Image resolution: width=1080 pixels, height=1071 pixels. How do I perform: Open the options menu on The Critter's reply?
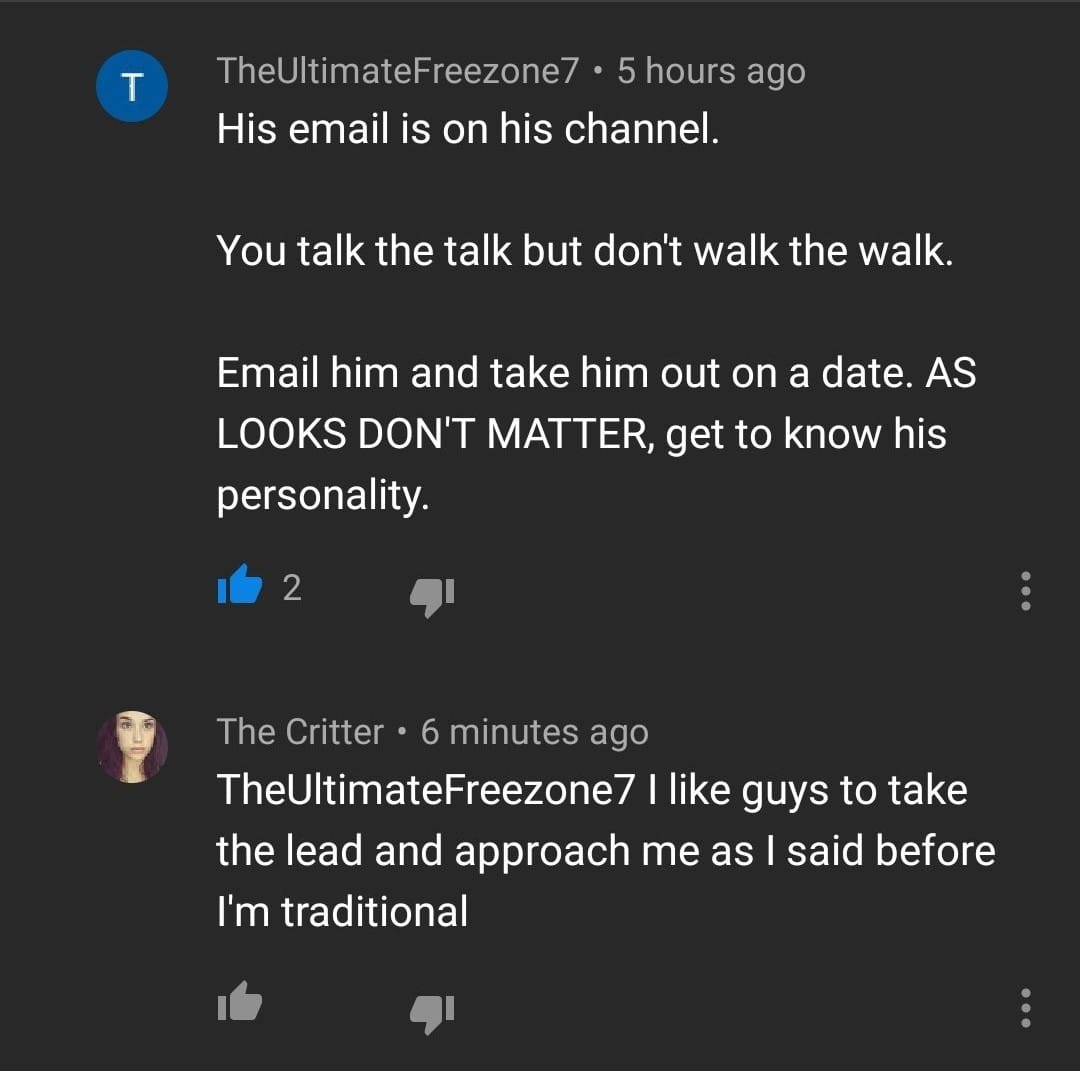click(x=1024, y=1010)
